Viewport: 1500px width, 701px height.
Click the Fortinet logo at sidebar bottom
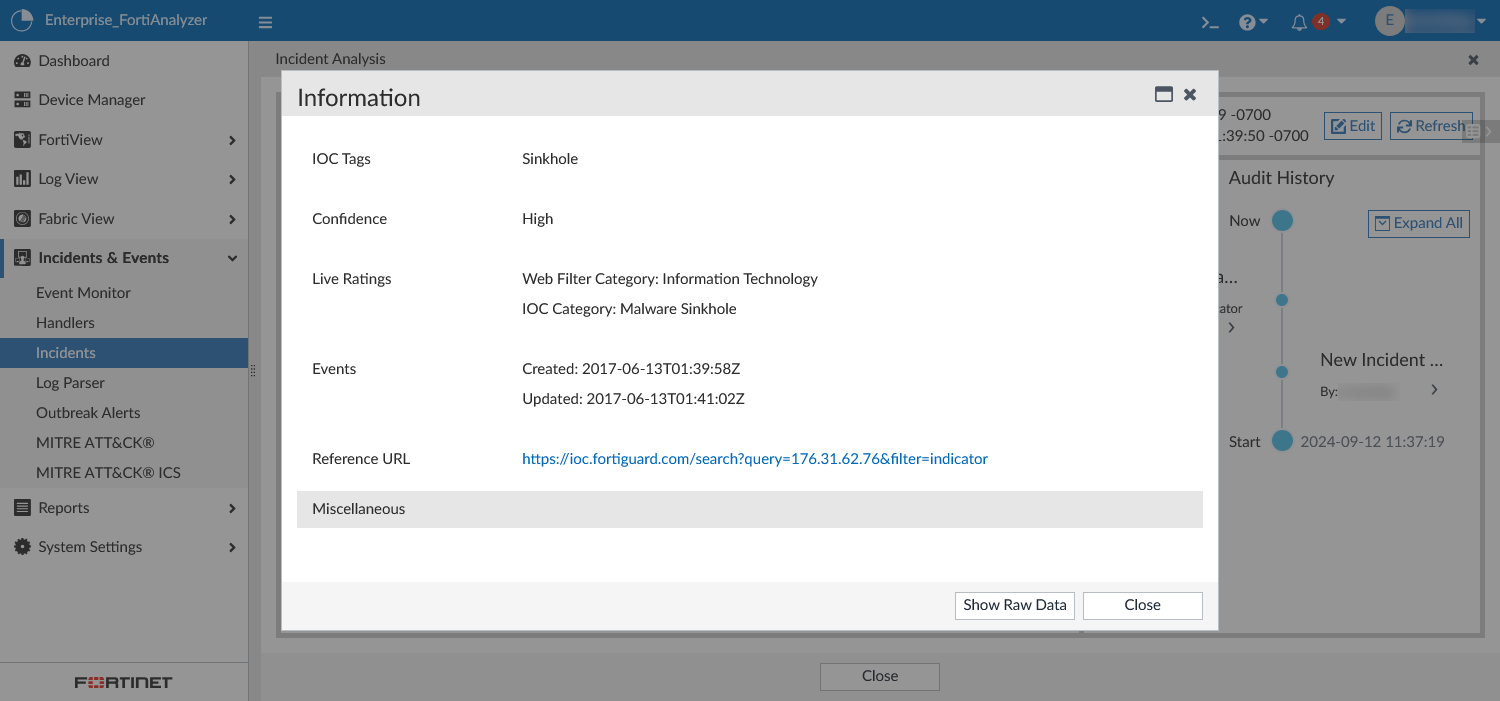[x=124, y=682]
